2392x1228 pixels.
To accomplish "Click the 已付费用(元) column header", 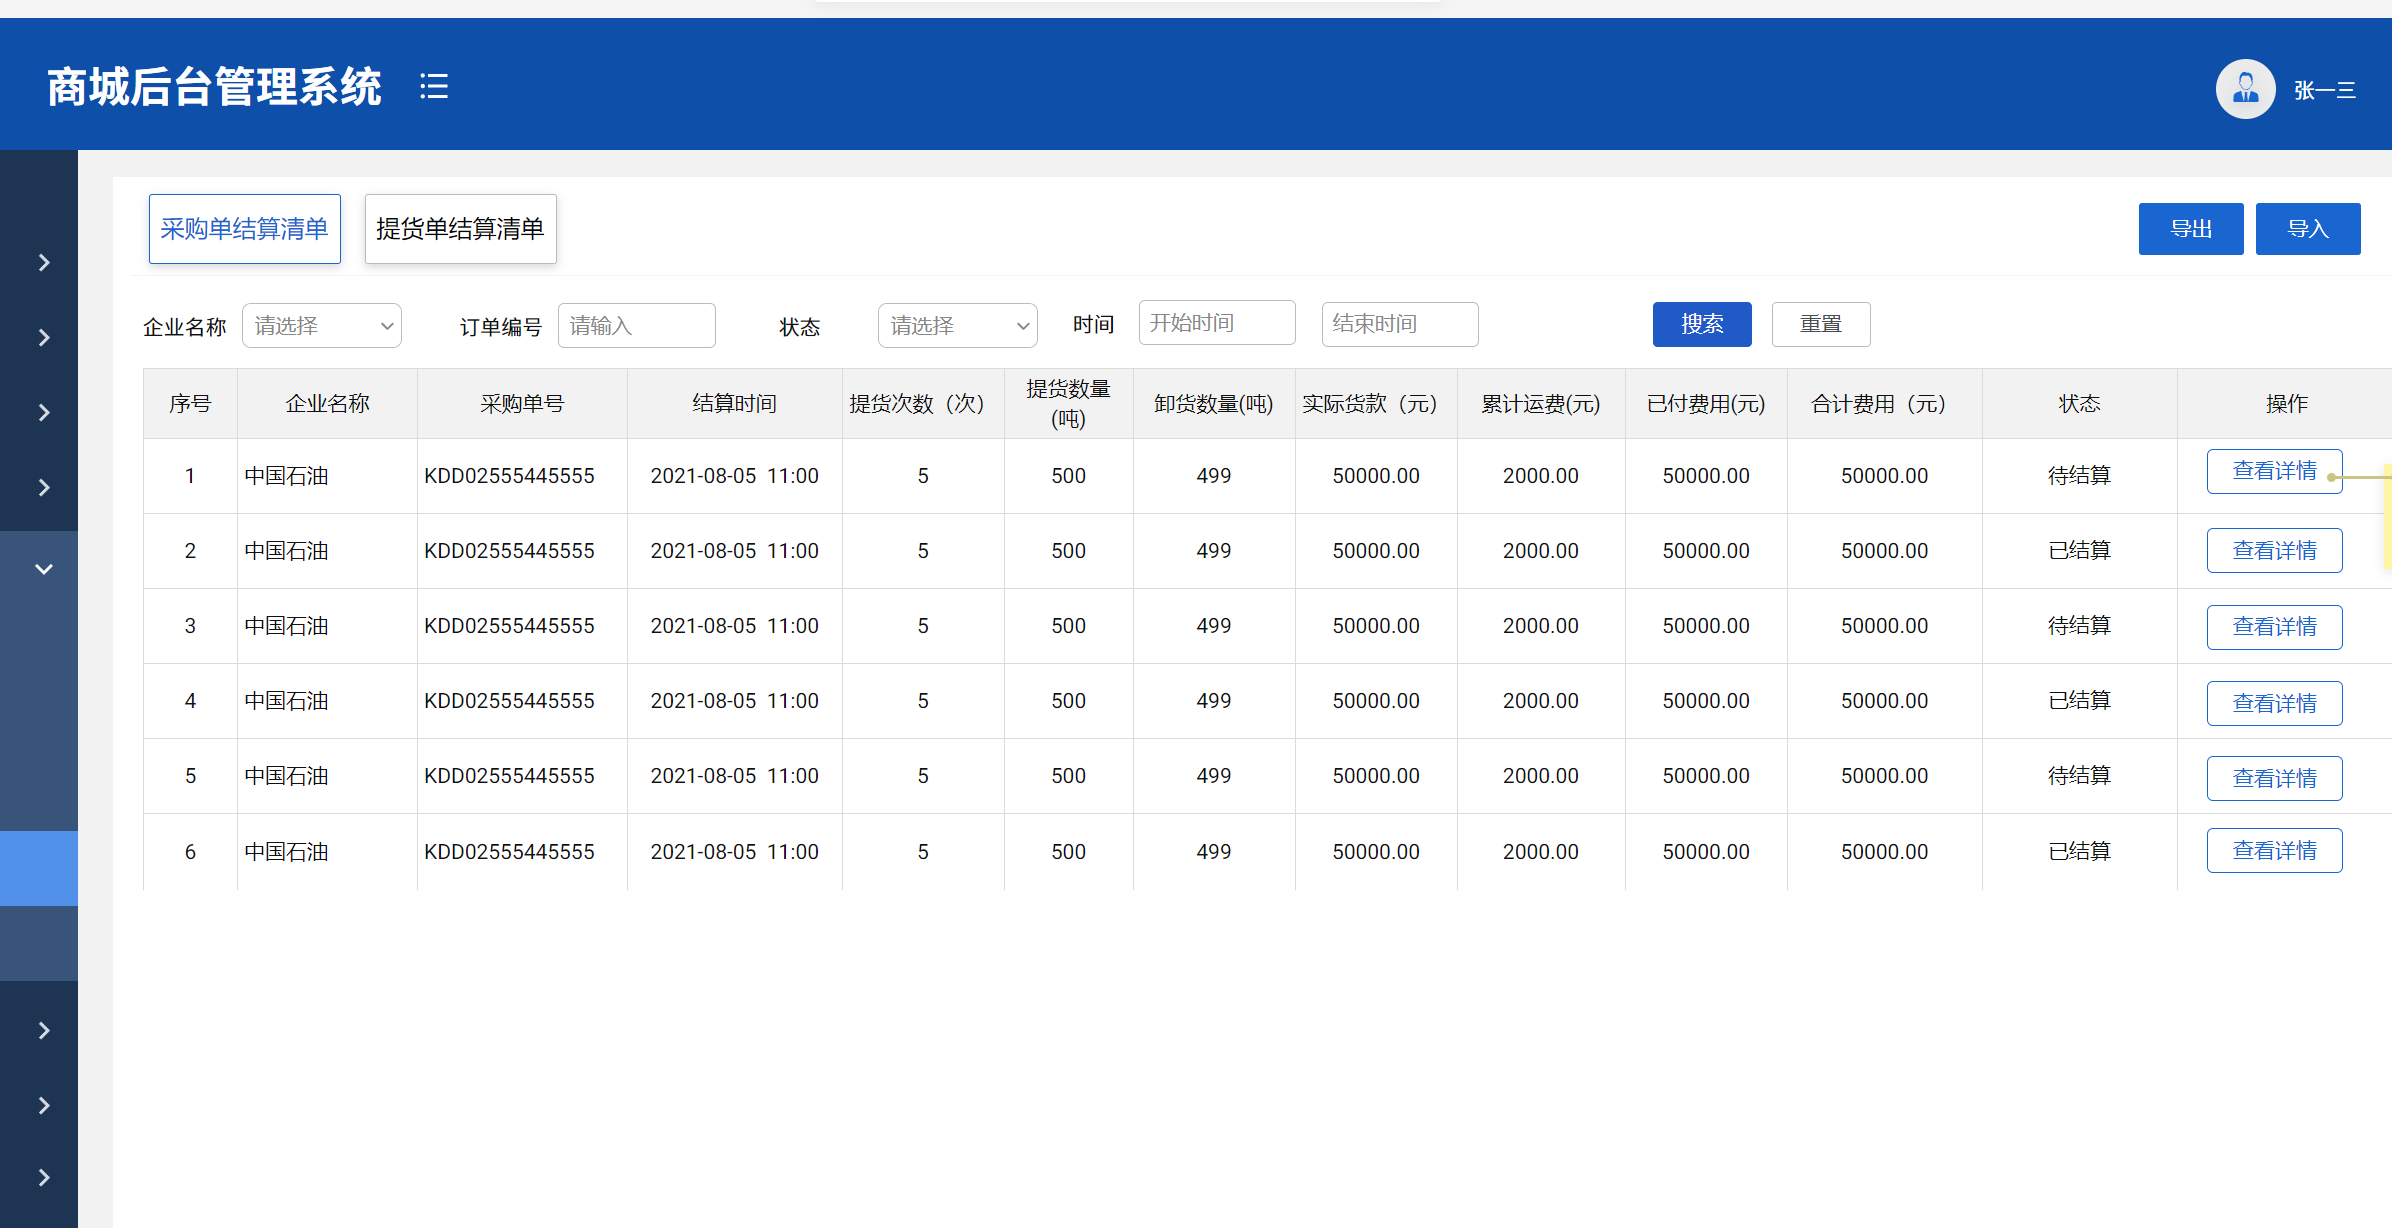I will pos(1706,403).
